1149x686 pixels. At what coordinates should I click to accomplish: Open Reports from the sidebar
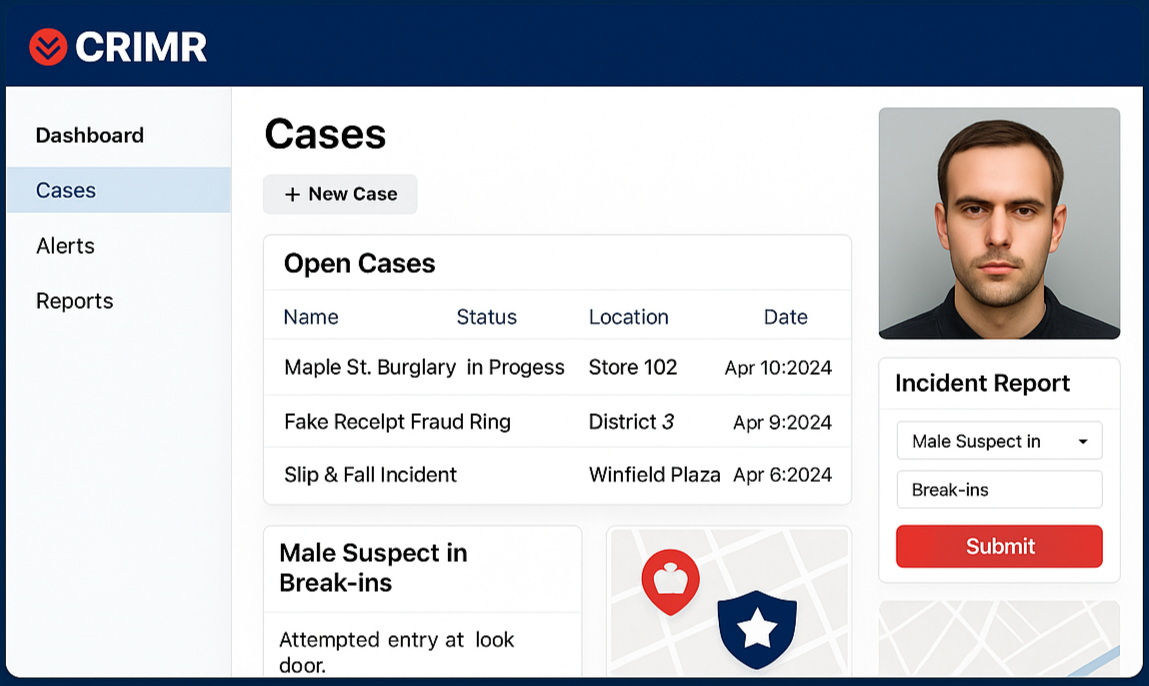pyautogui.click(x=75, y=300)
